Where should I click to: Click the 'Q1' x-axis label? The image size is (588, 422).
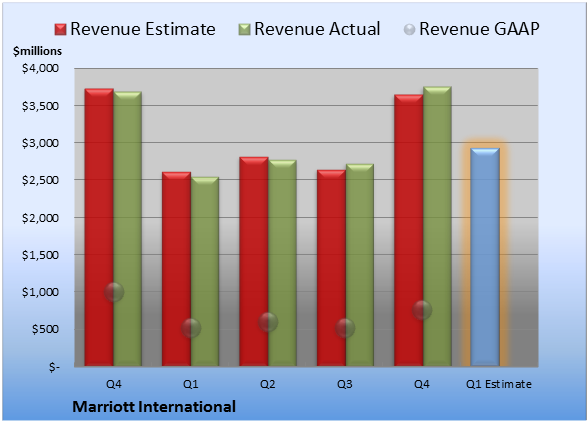click(x=190, y=384)
